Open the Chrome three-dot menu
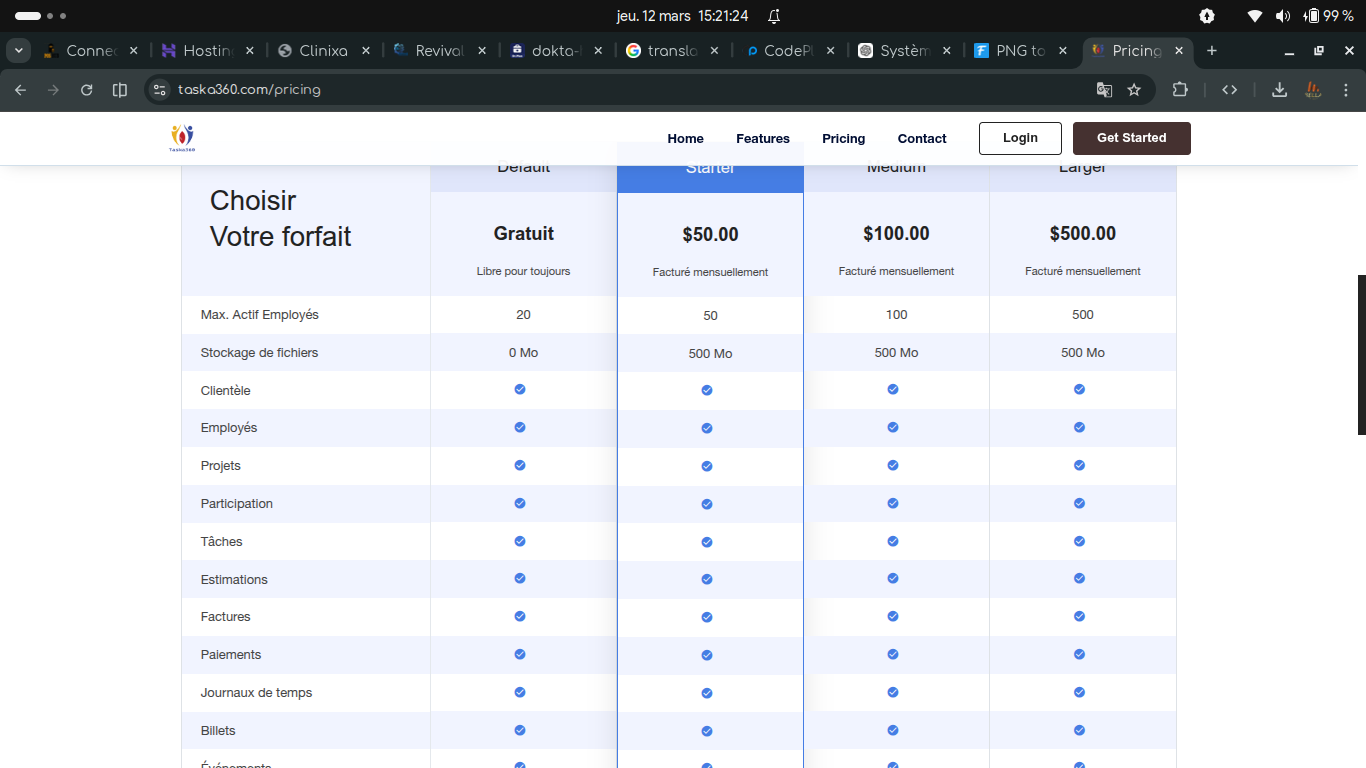The image size is (1366, 768). 1345,90
